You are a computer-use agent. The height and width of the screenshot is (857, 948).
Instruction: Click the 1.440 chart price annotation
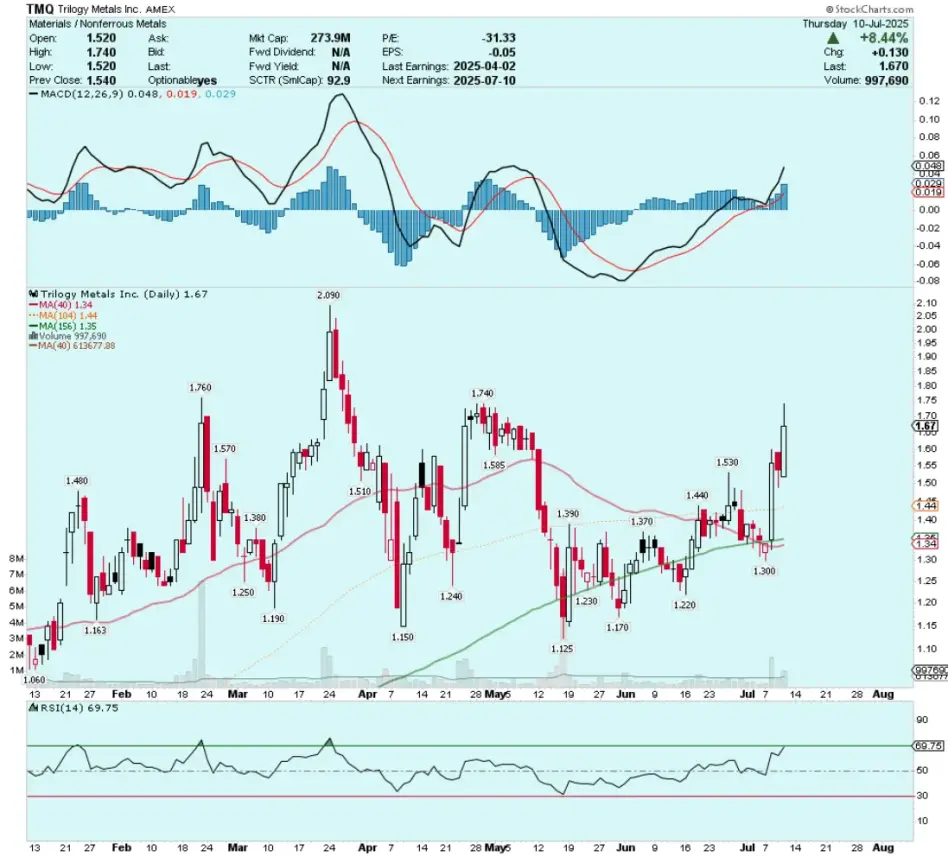(x=696, y=495)
